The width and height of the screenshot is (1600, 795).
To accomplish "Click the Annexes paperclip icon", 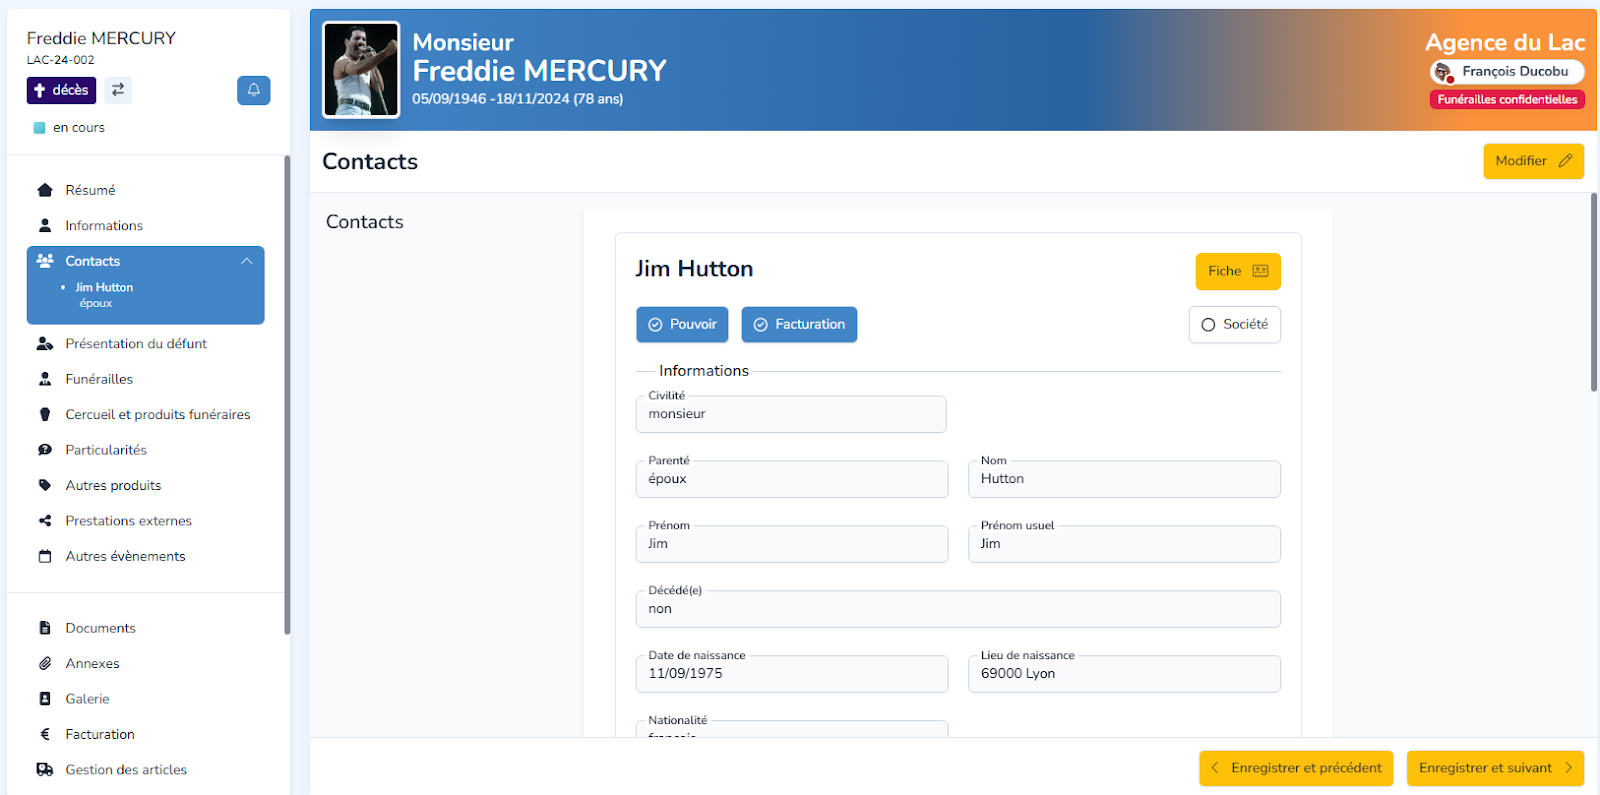I will click(45, 663).
